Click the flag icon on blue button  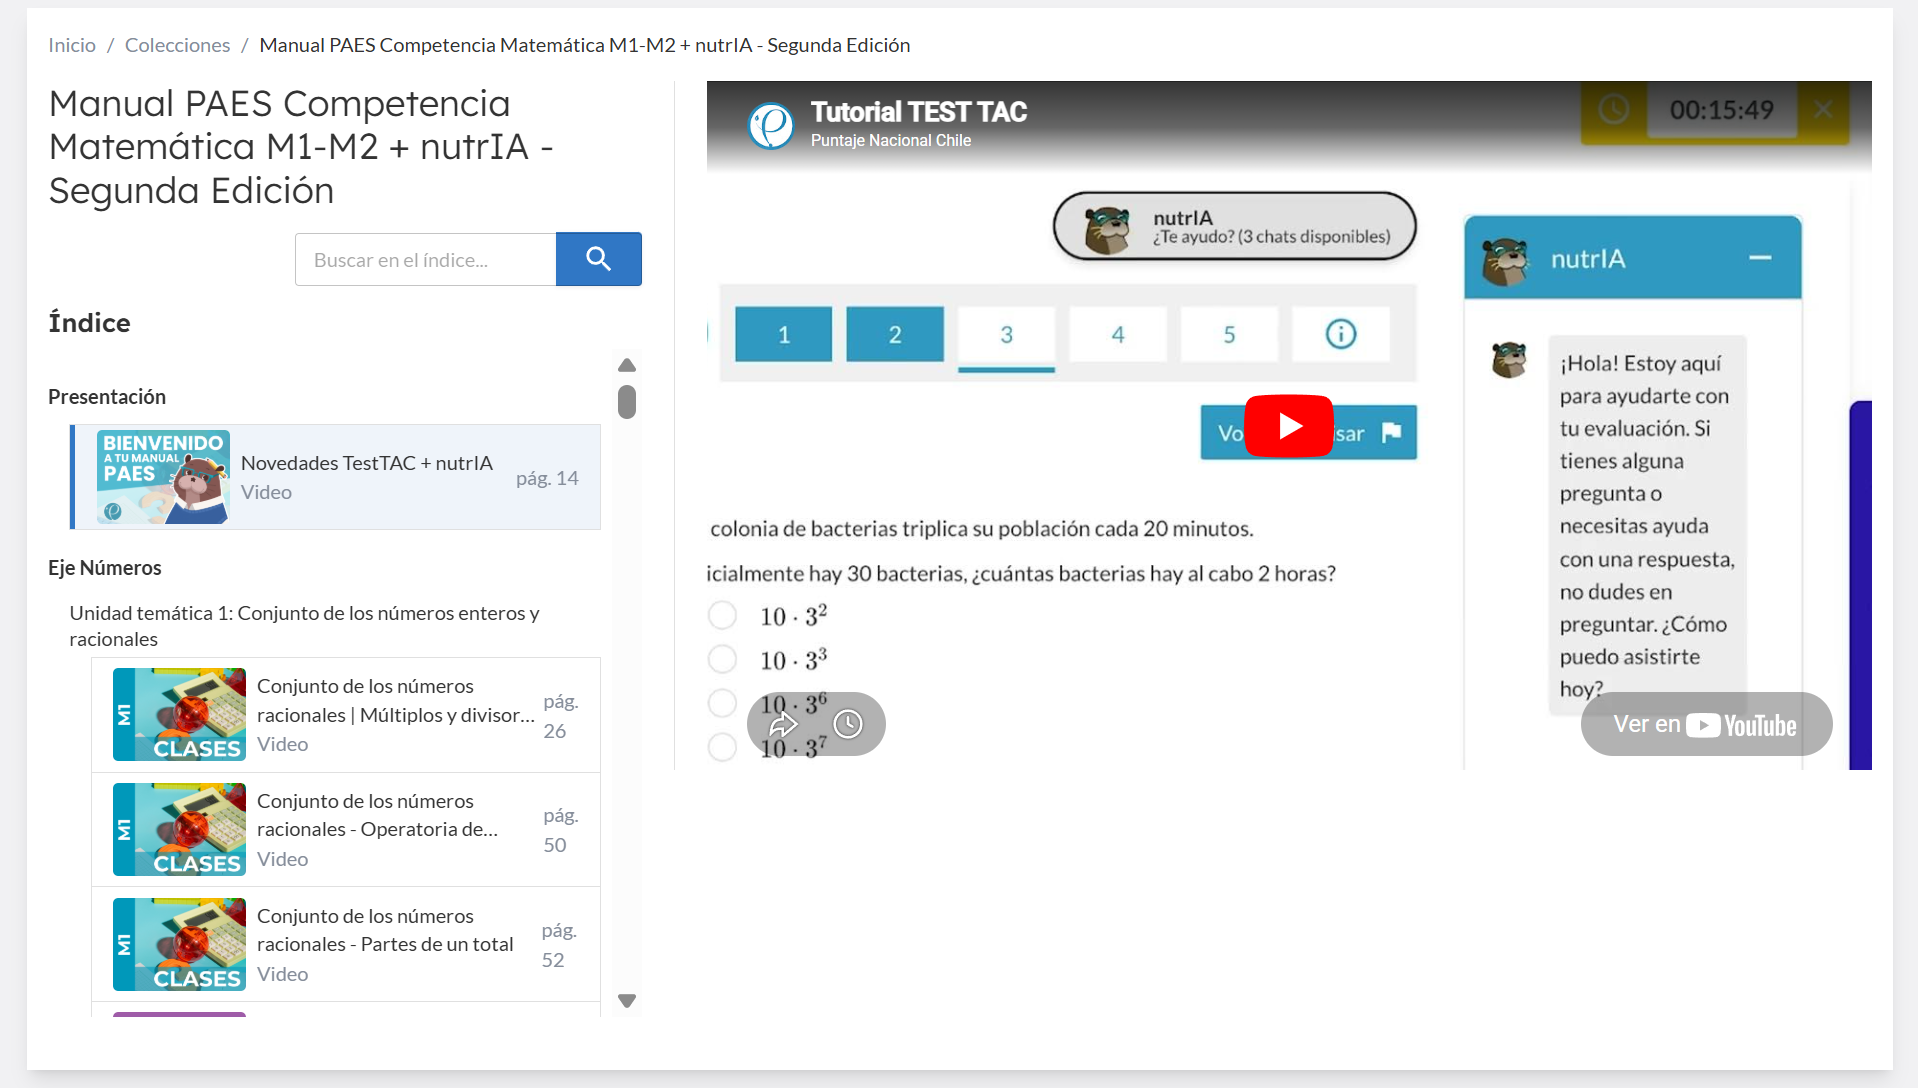[x=1391, y=432]
